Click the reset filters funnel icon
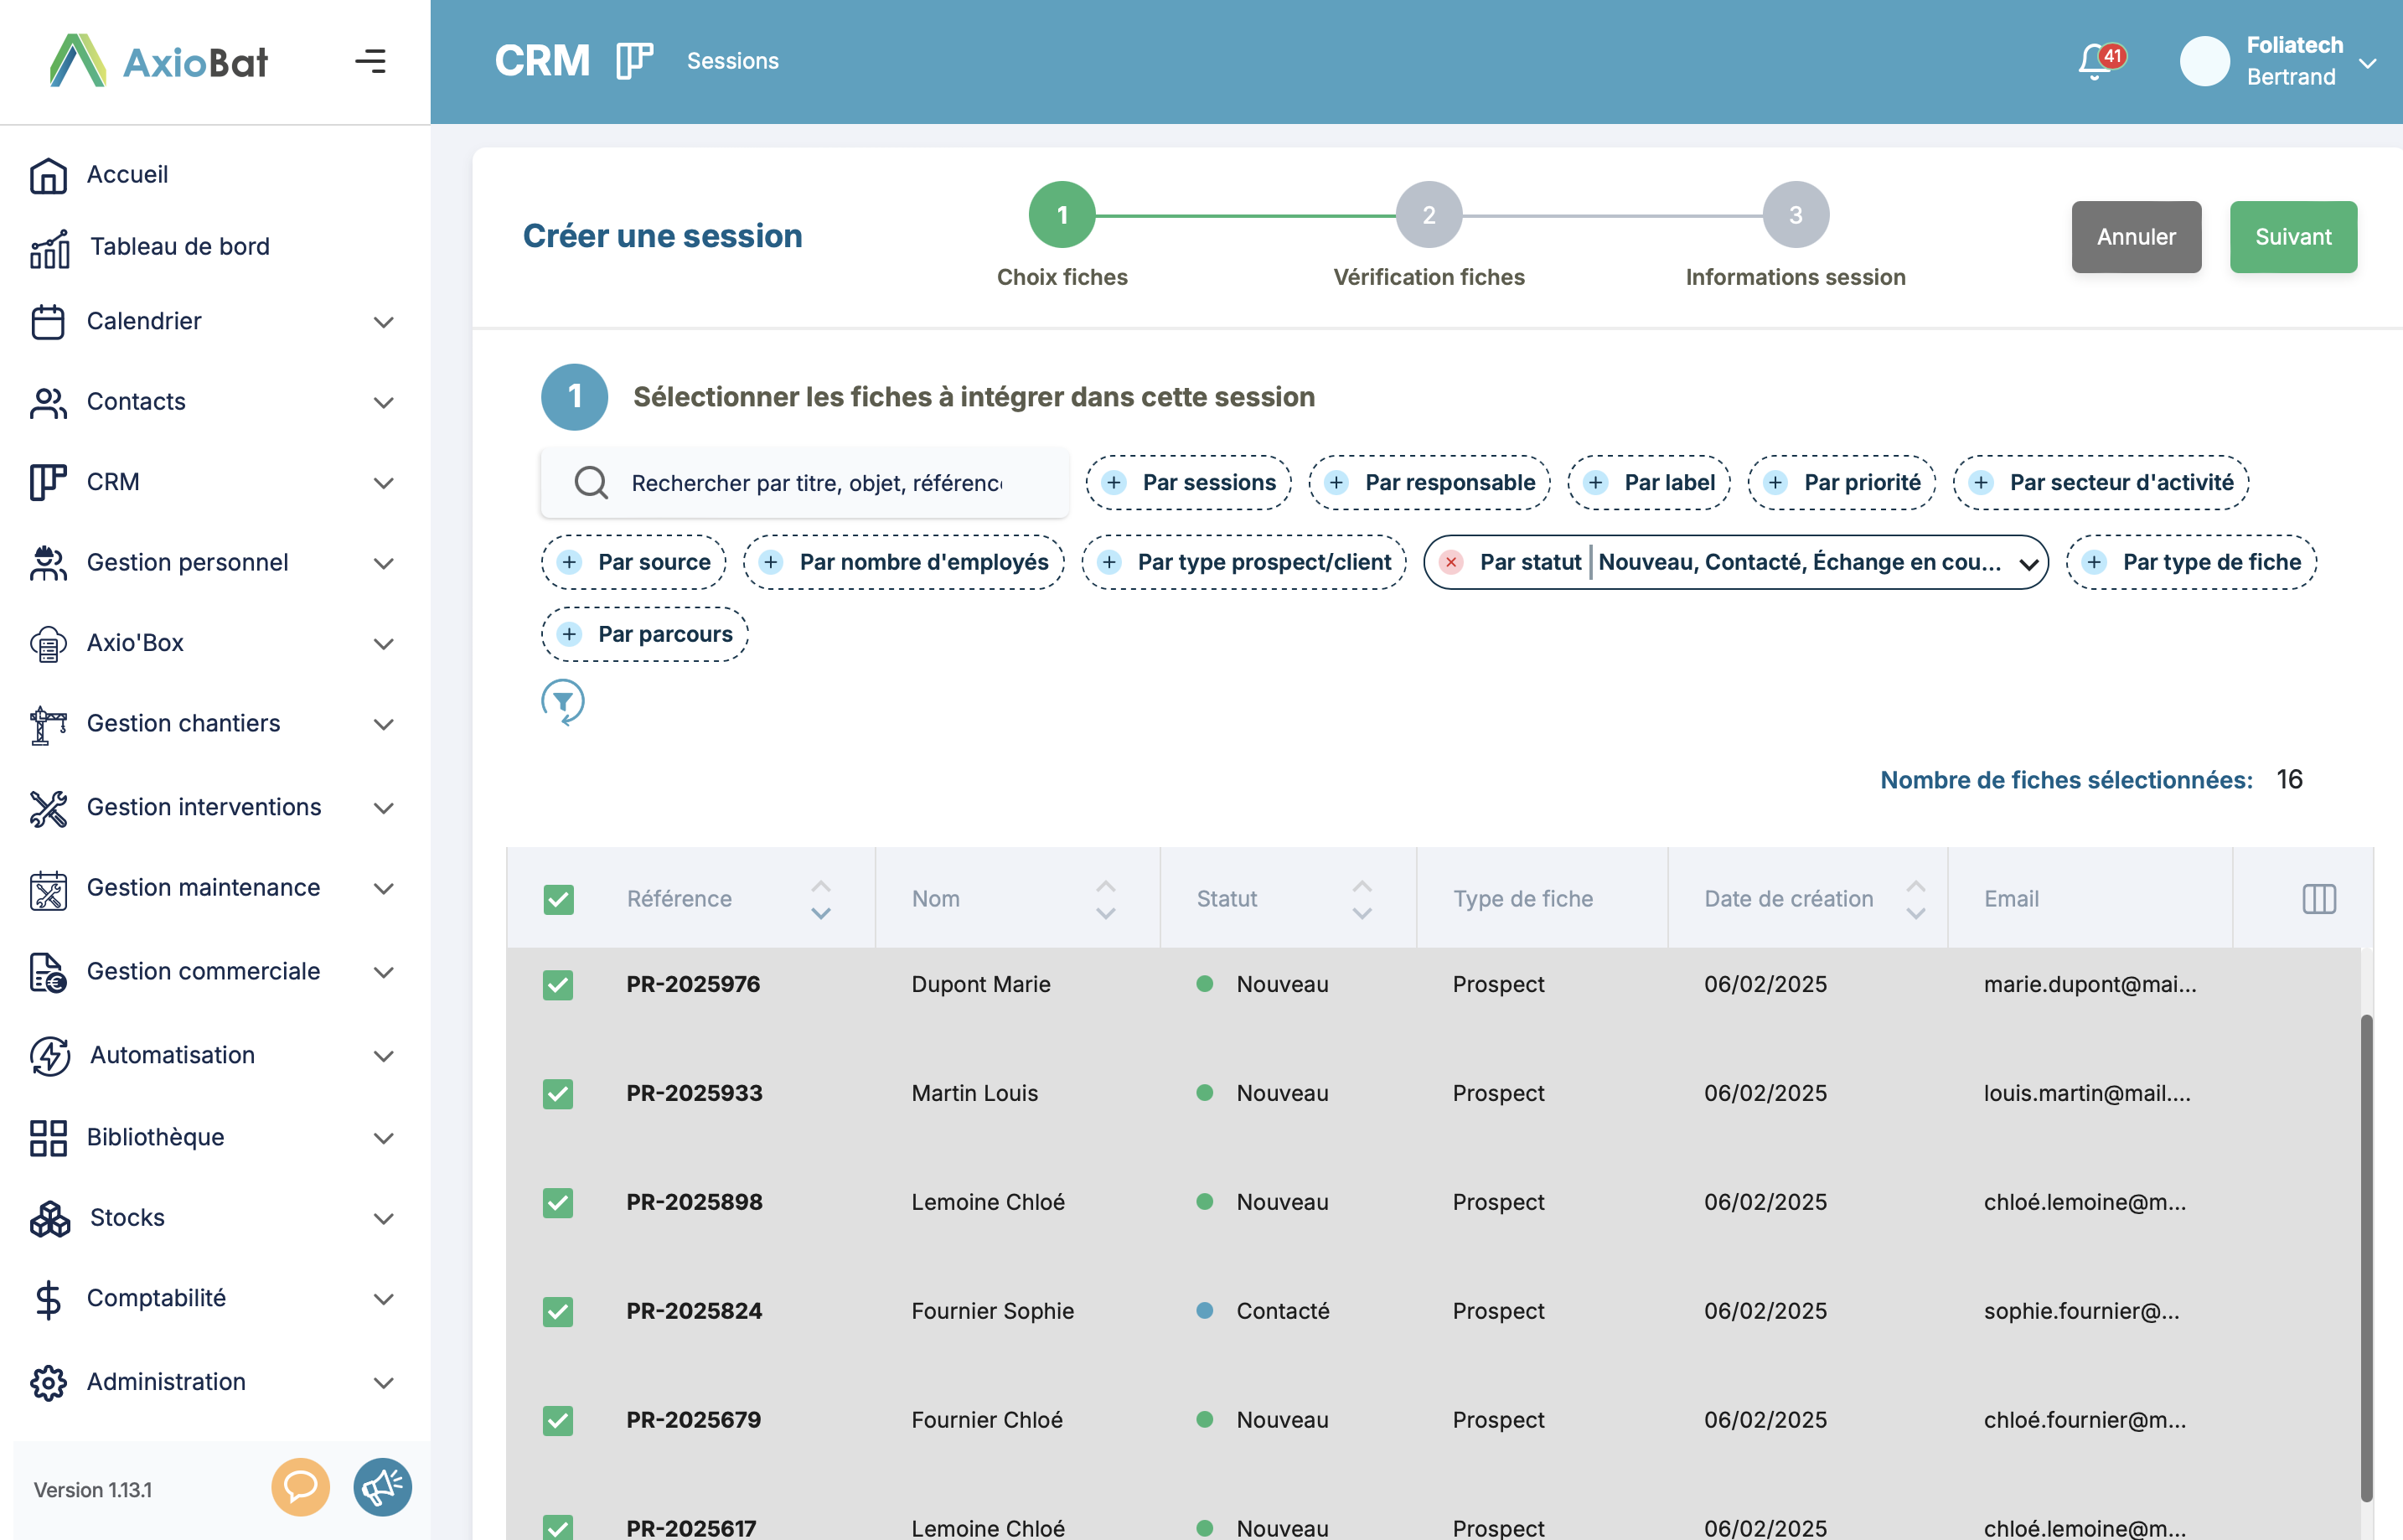This screenshot has width=2403, height=1540. tap(563, 701)
